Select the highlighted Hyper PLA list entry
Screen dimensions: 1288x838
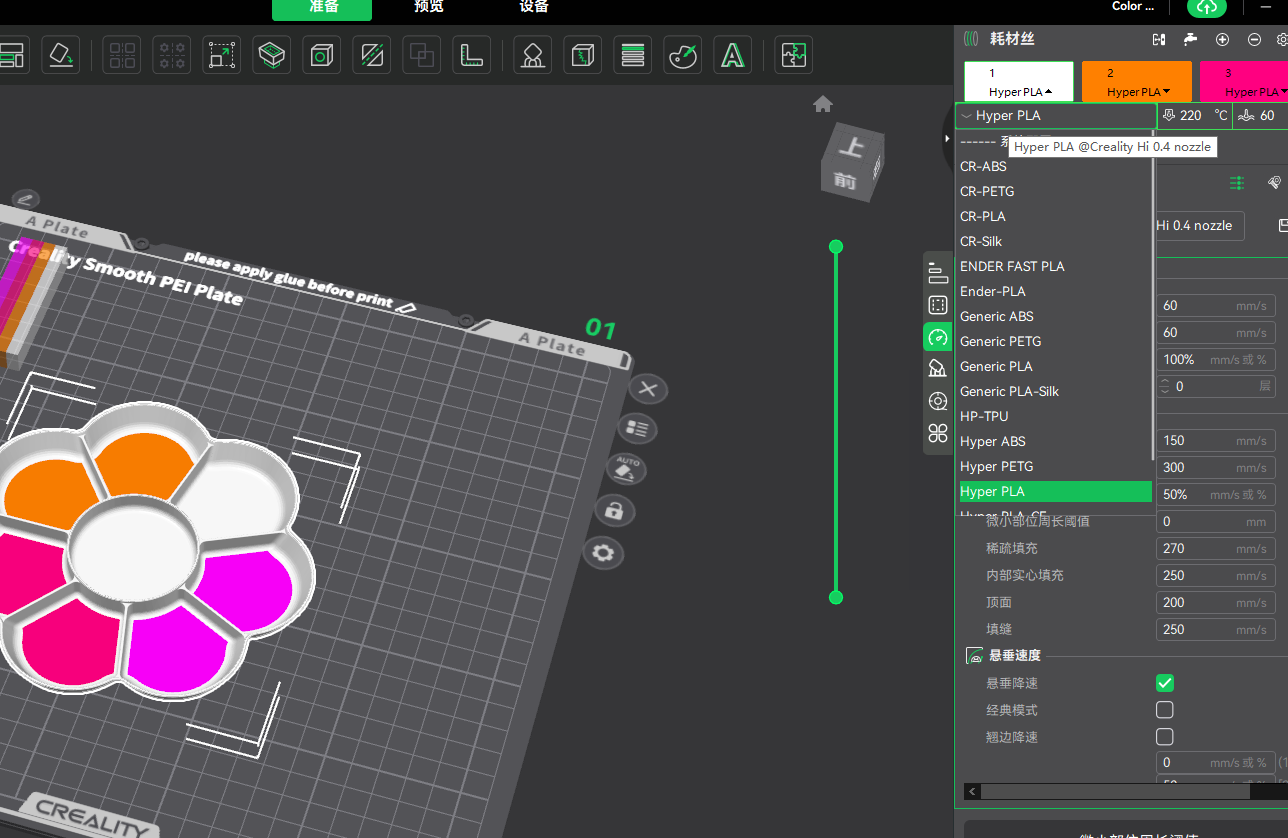(x=1054, y=491)
